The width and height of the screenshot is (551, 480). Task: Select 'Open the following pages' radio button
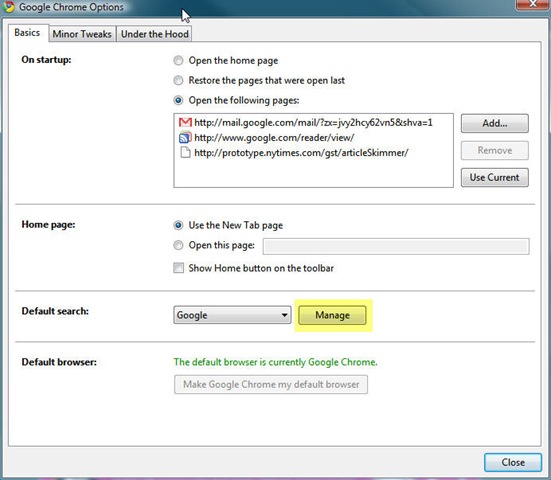(179, 100)
